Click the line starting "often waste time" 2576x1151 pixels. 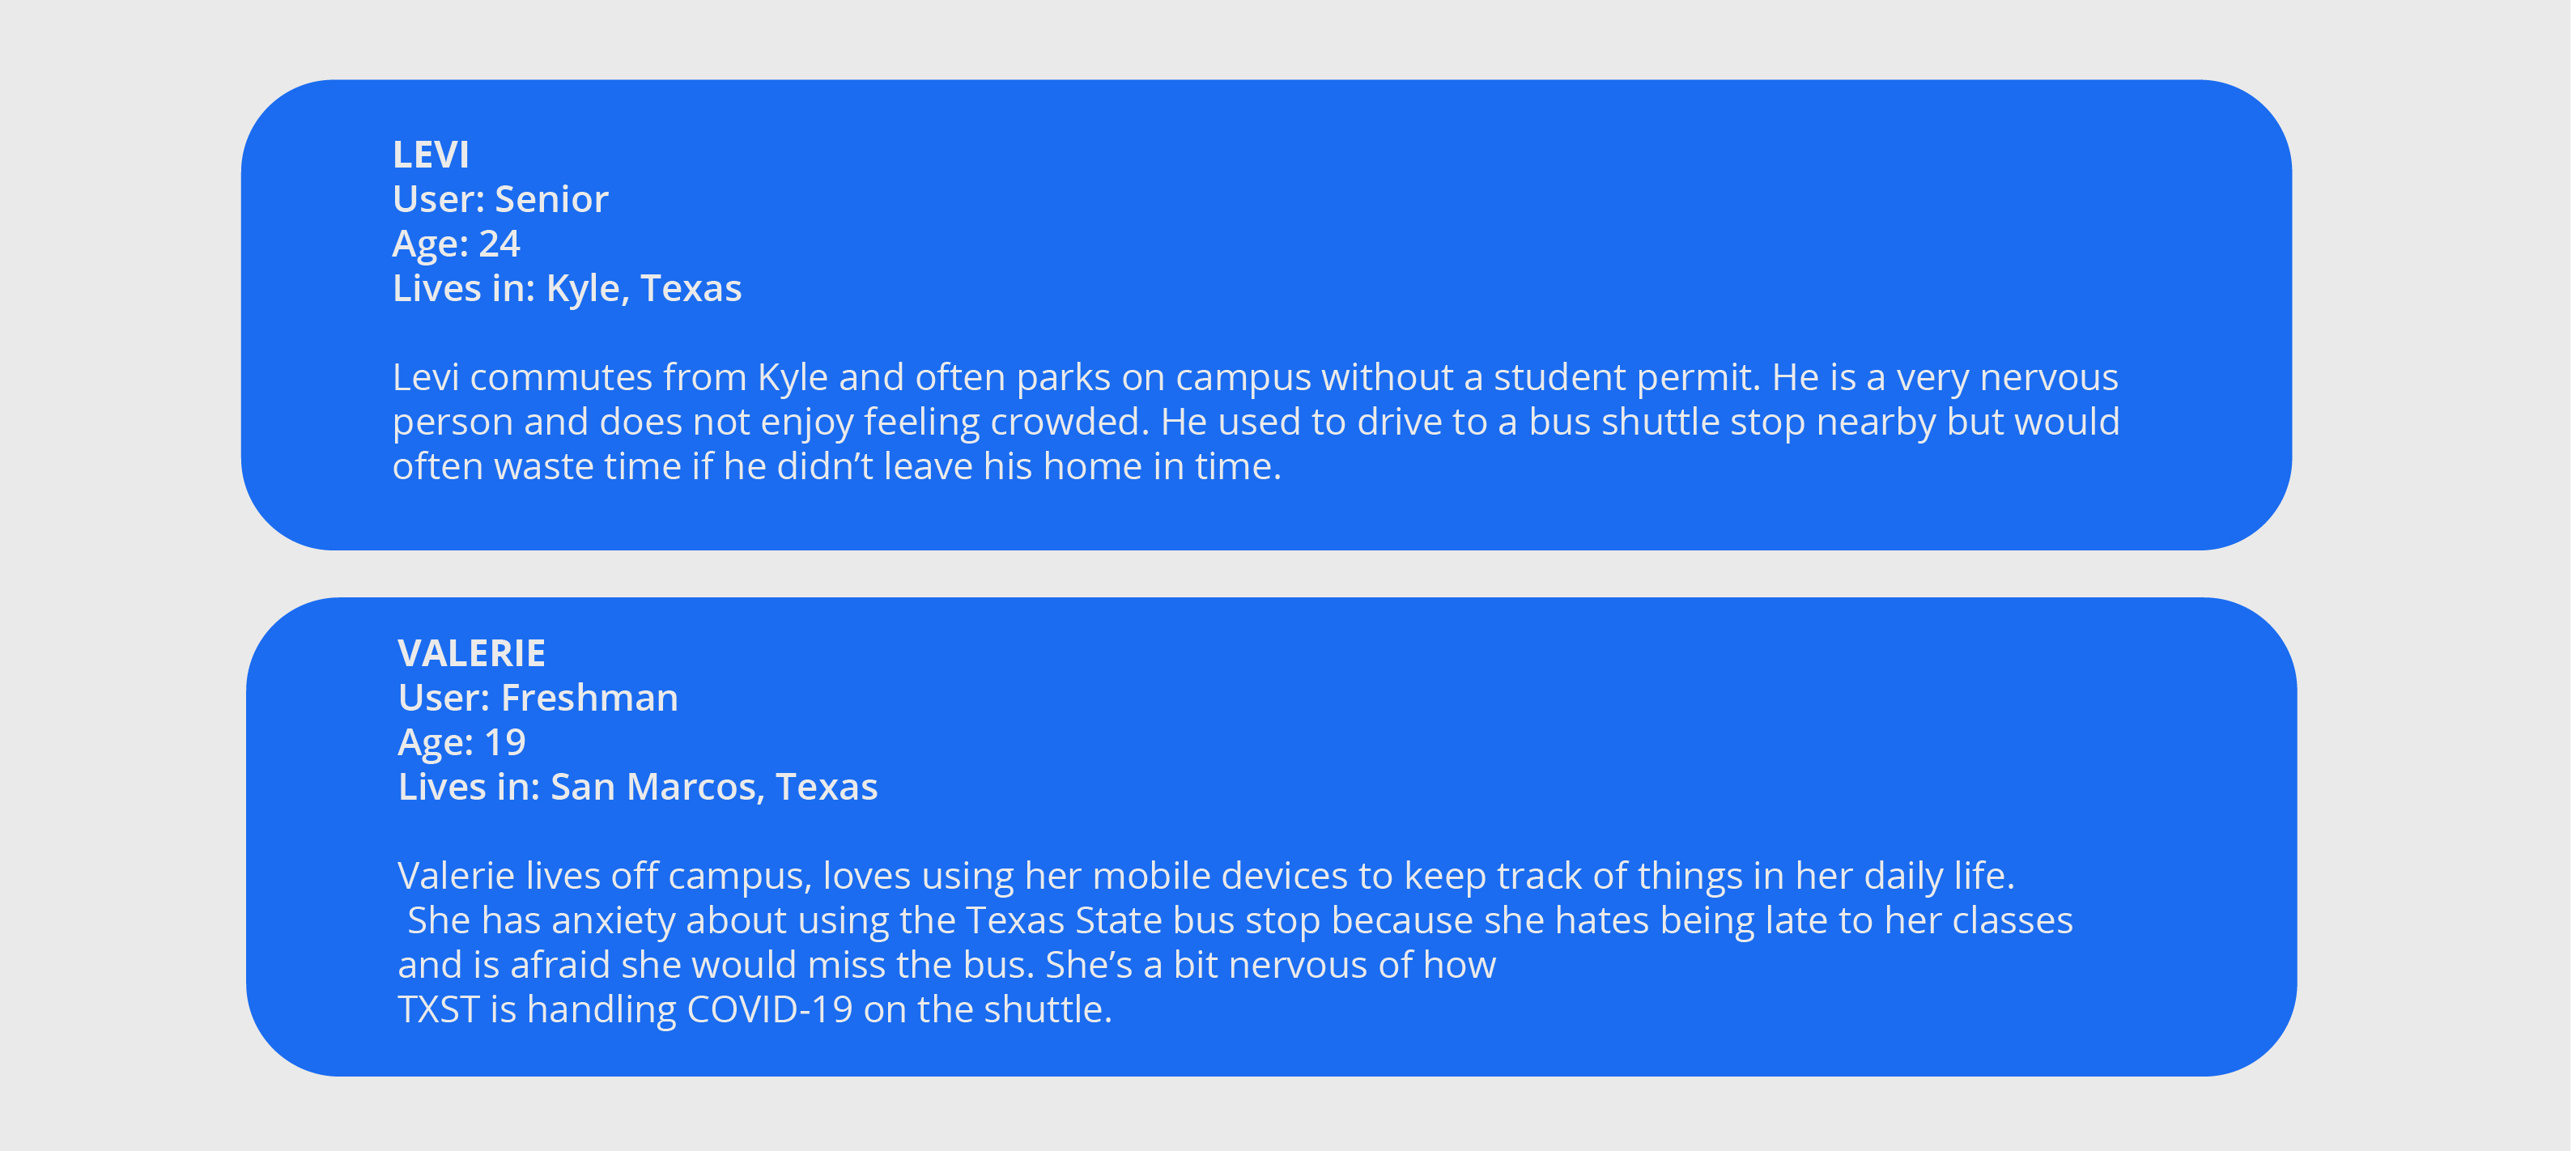tap(836, 466)
